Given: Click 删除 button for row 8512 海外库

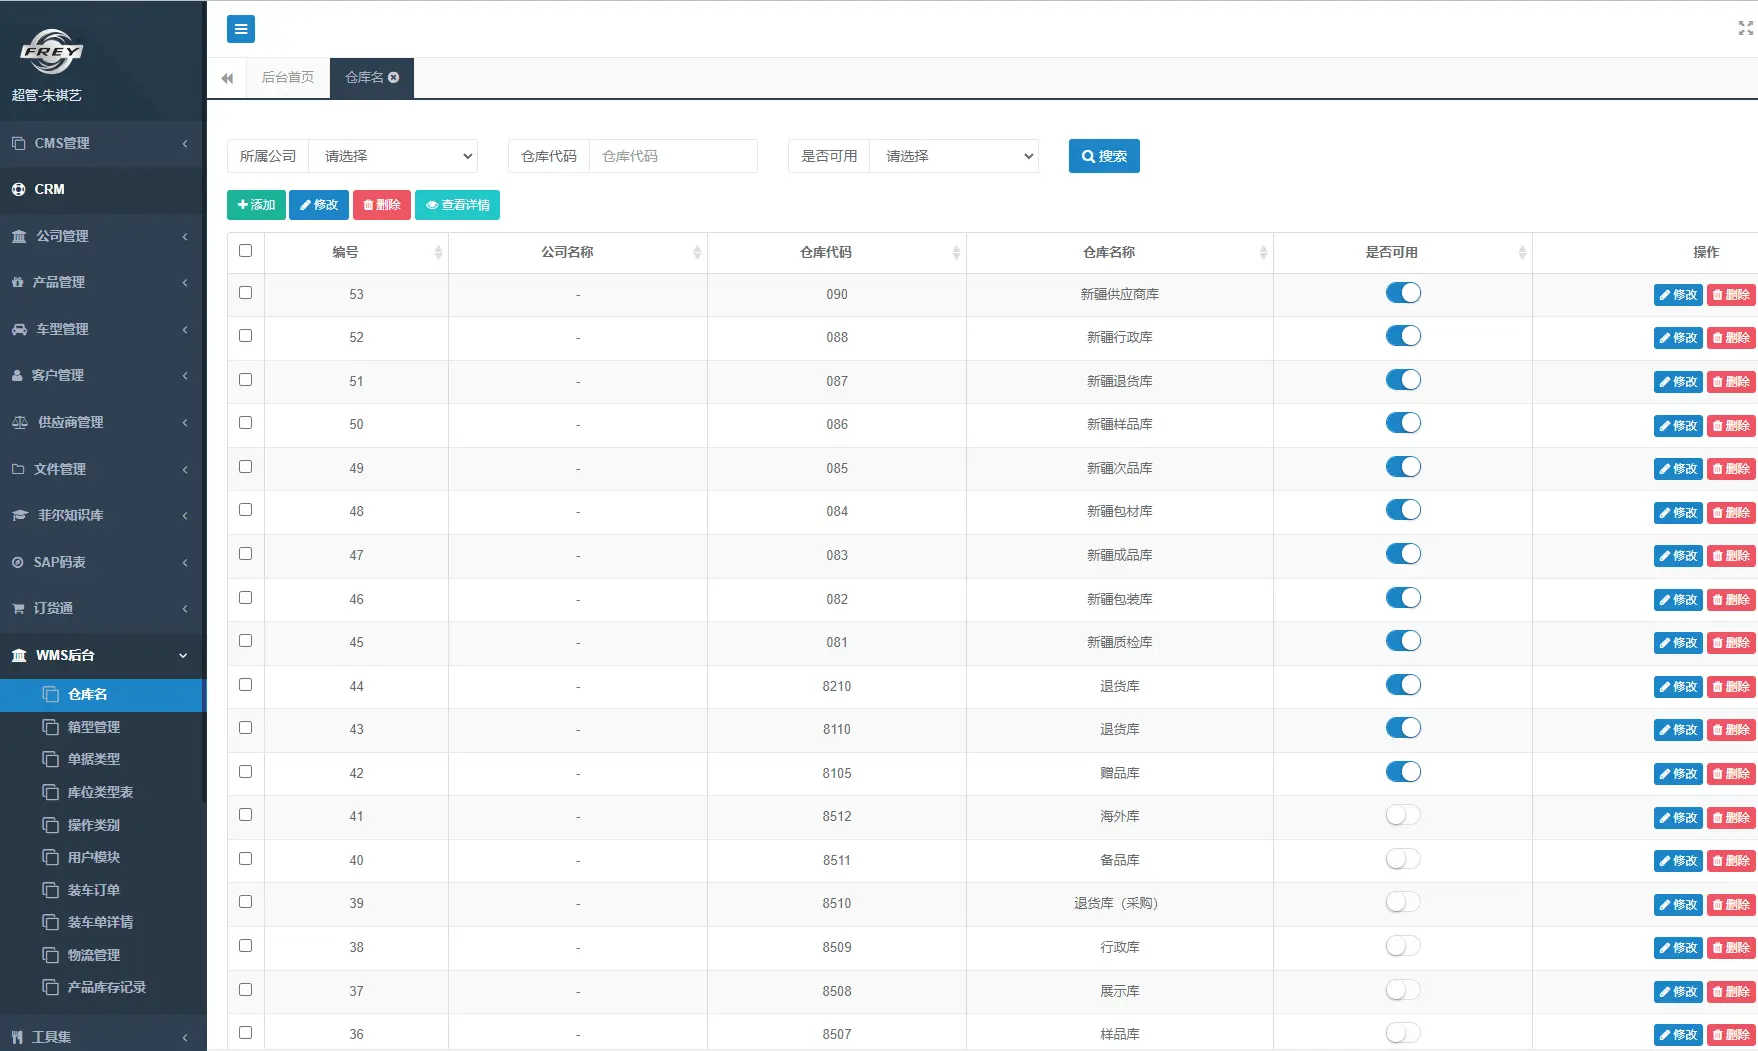Looking at the screenshot, I should 1731,817.
